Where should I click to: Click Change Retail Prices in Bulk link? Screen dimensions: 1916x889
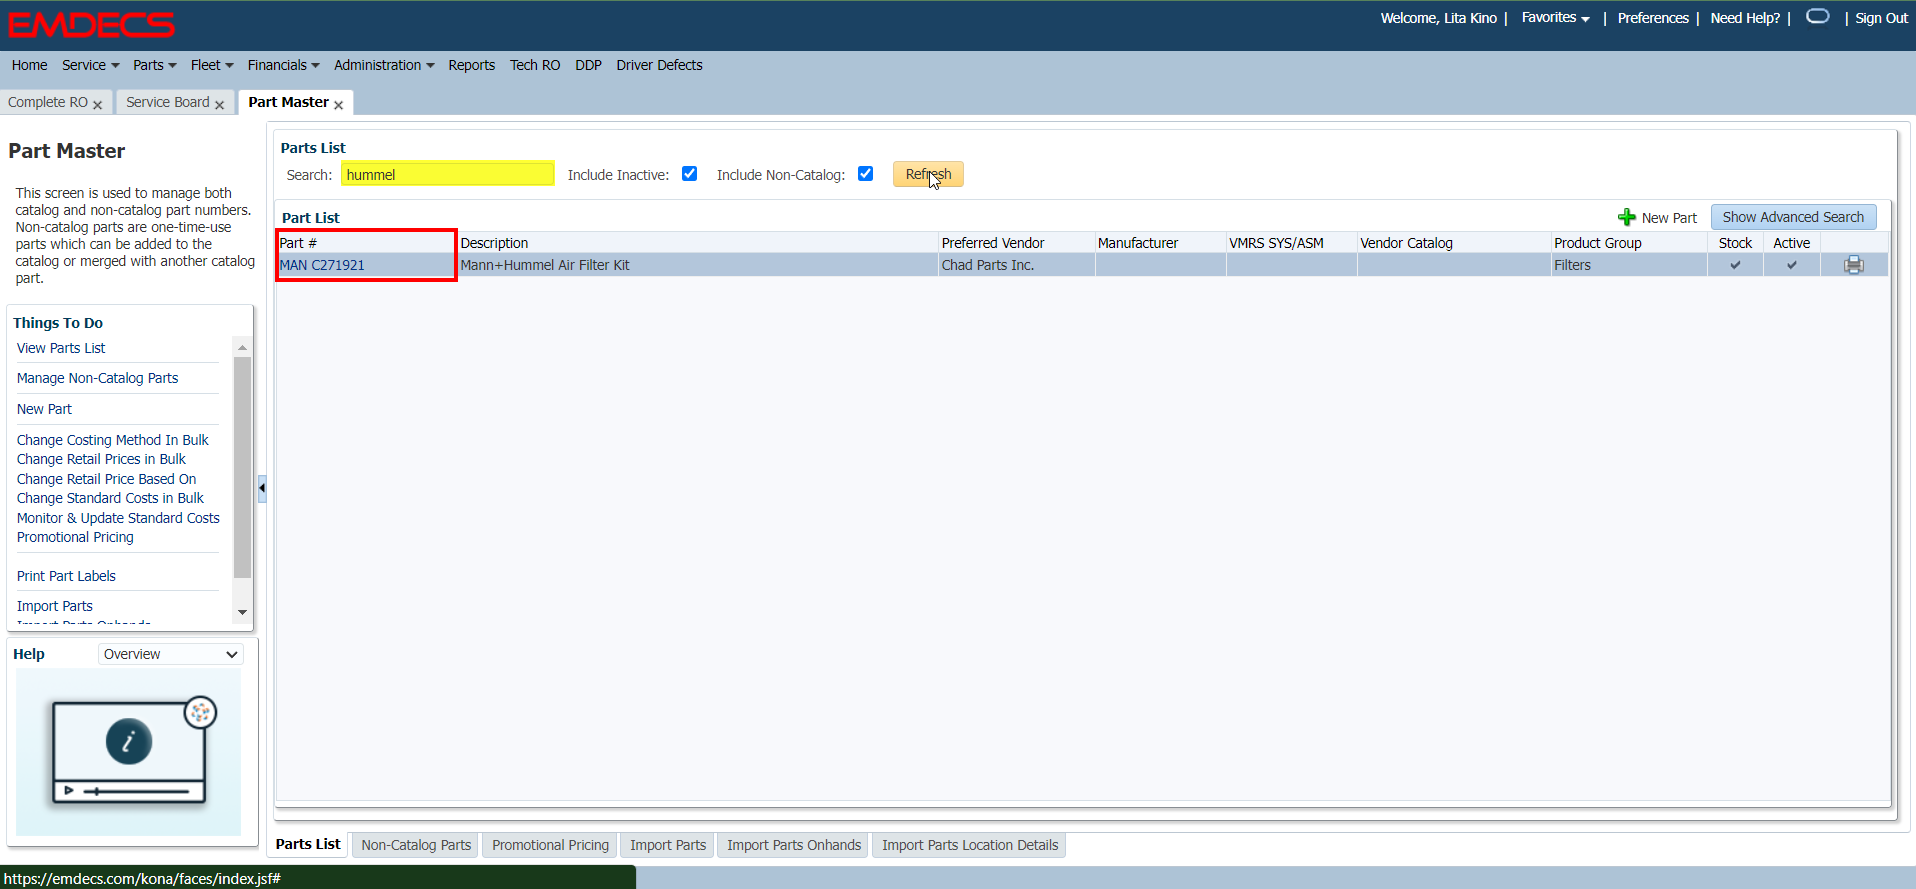coord(101,459)
